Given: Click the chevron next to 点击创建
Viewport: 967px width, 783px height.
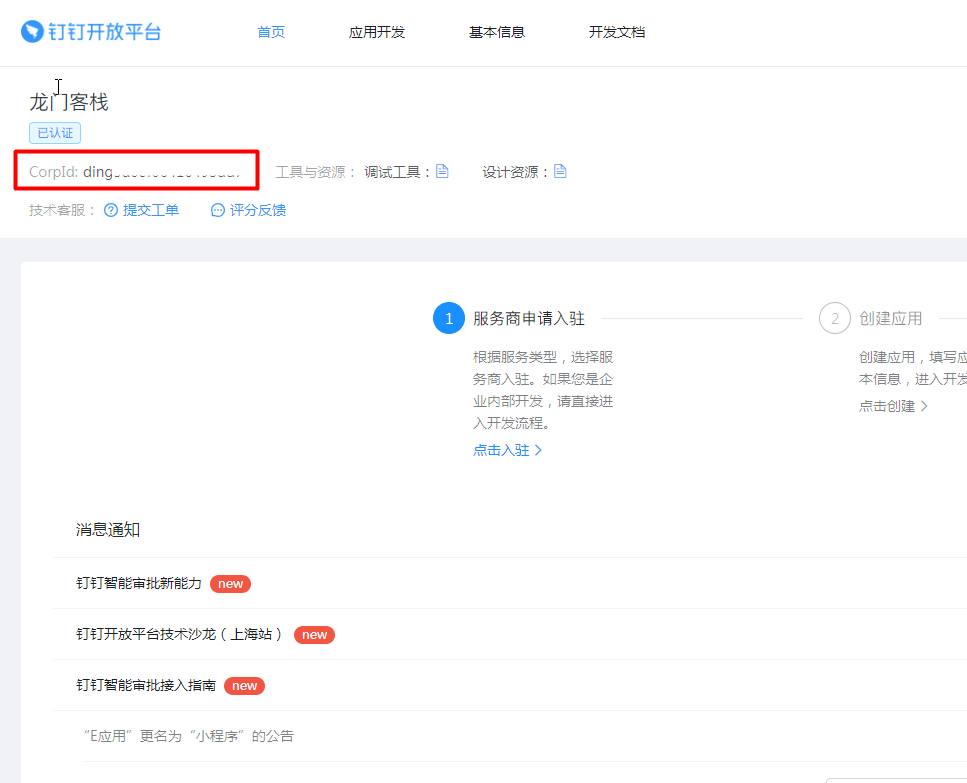Looking at the screenshot, I should point(924,406).
